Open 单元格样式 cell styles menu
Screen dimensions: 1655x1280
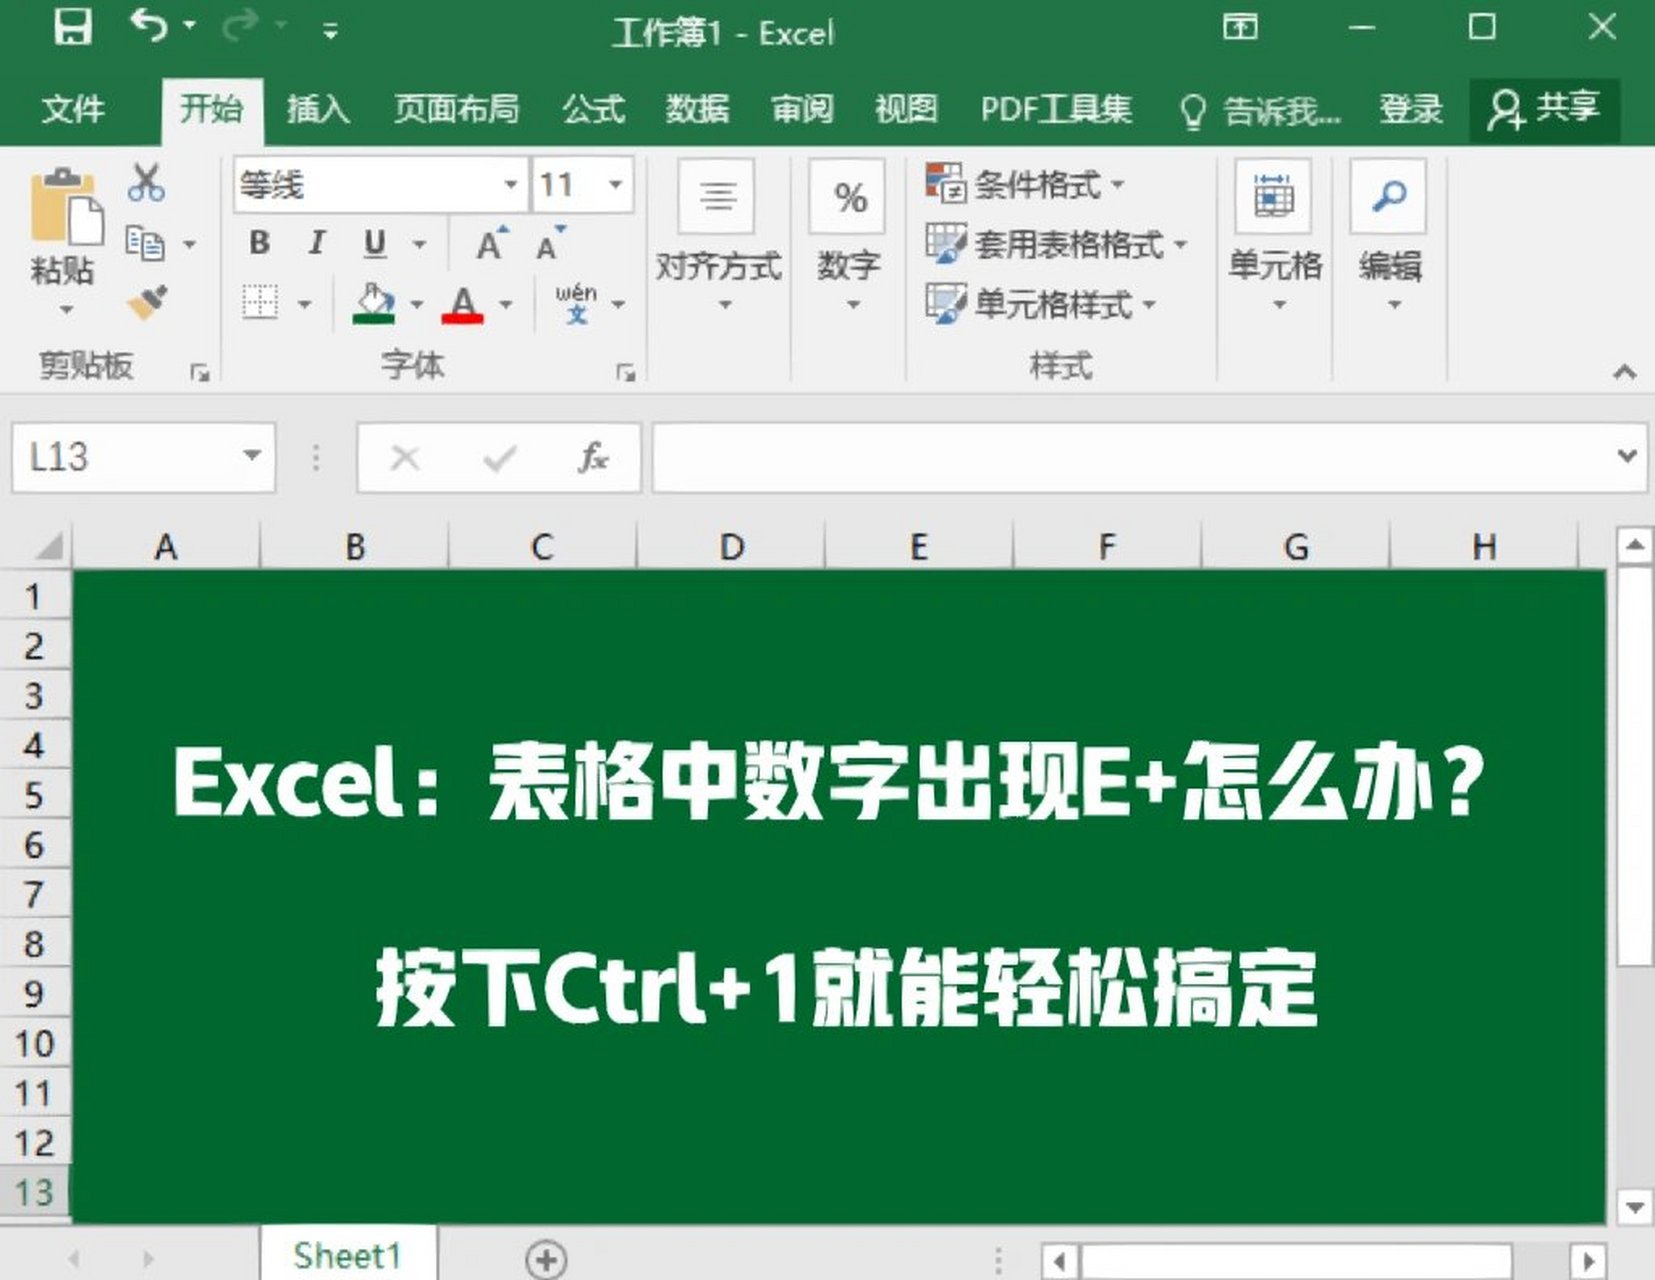click(1041, 303)
